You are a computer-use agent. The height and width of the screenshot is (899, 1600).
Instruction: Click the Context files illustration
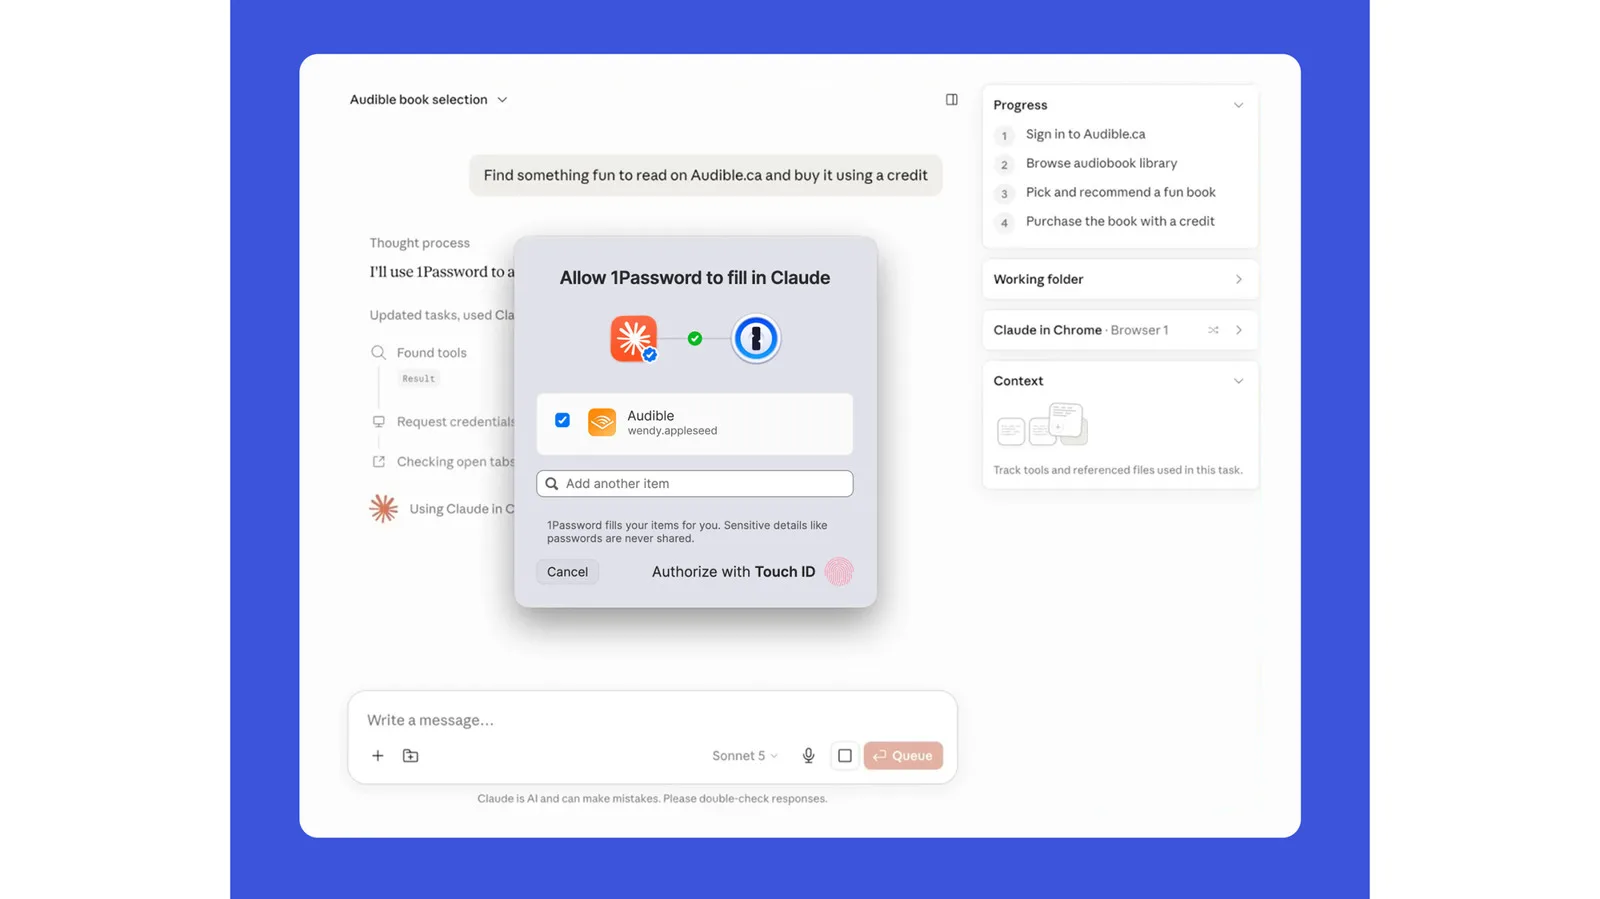(1042, 424)
